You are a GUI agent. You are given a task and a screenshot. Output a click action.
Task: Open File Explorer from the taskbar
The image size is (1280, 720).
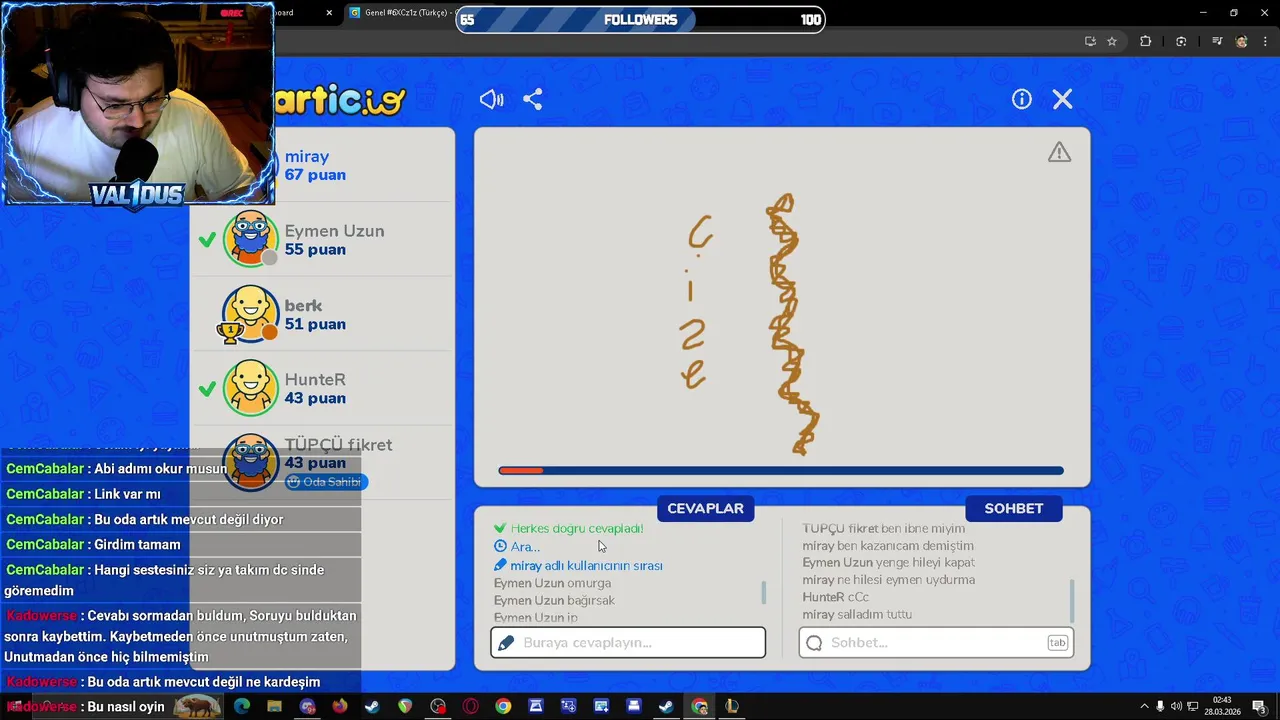pyautogui.click(x=274, y=707)
